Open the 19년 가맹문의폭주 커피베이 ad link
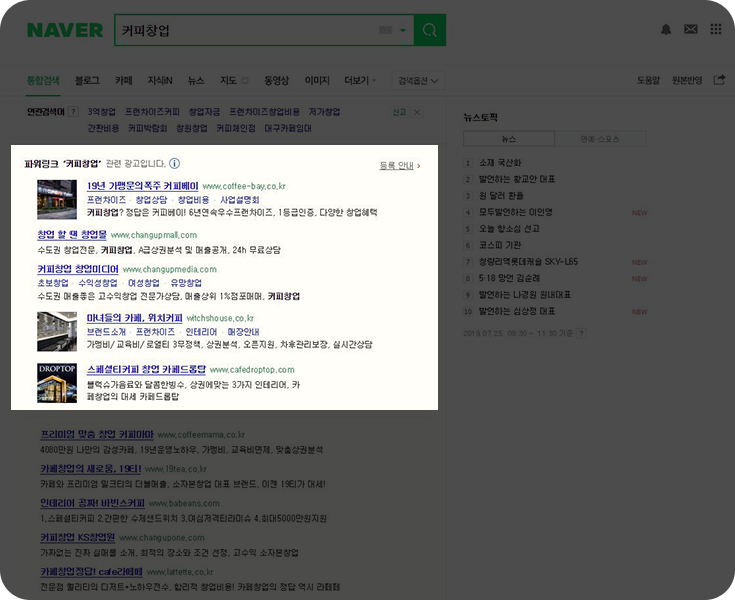 click(x=142, y=186)
